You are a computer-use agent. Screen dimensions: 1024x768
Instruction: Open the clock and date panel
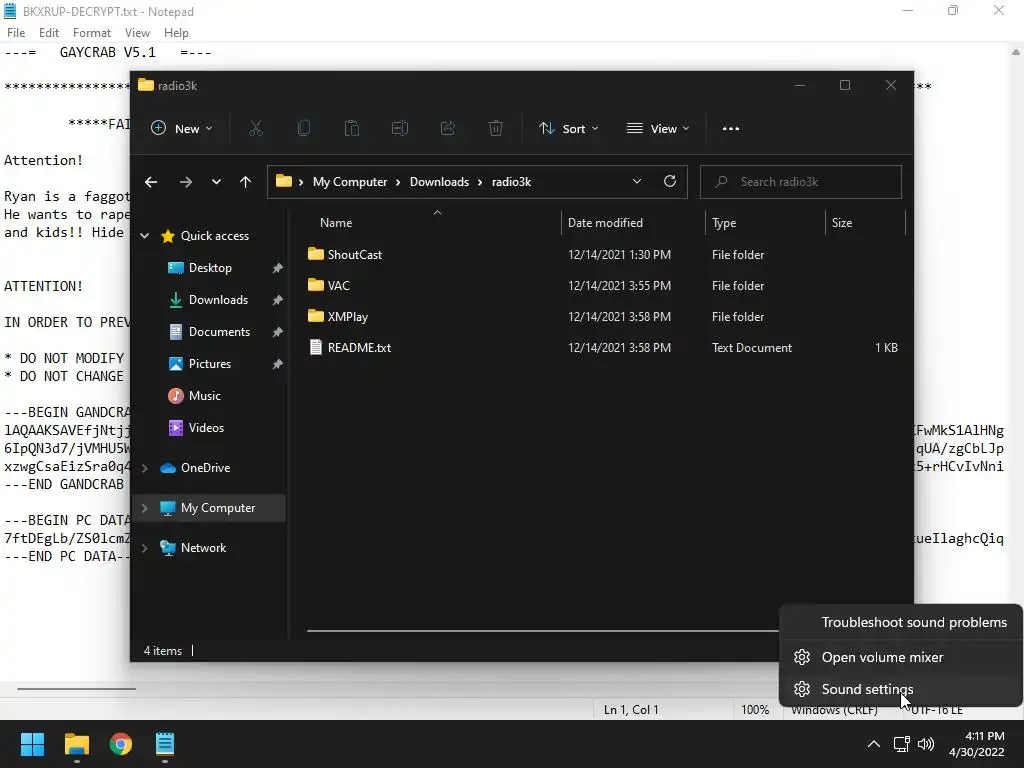[x=976, y=744]
